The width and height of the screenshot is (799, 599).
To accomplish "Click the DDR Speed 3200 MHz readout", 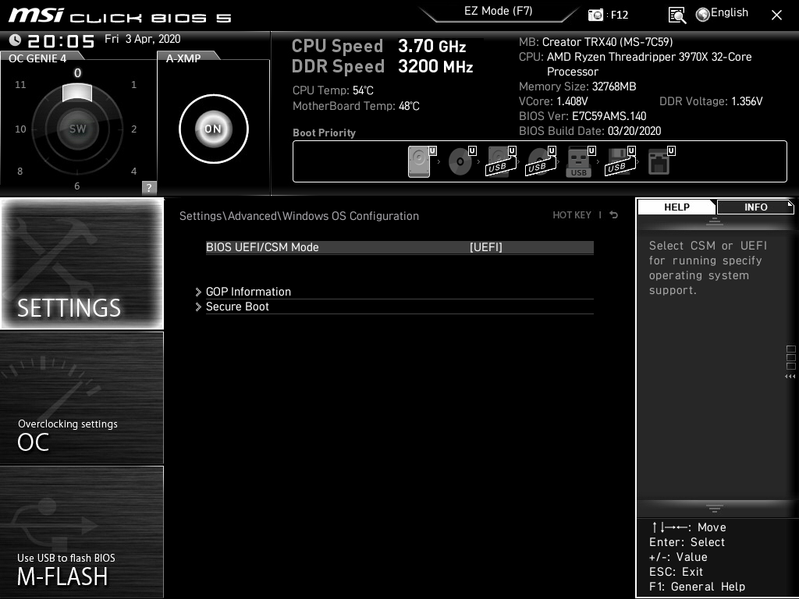I will [382, 66].
